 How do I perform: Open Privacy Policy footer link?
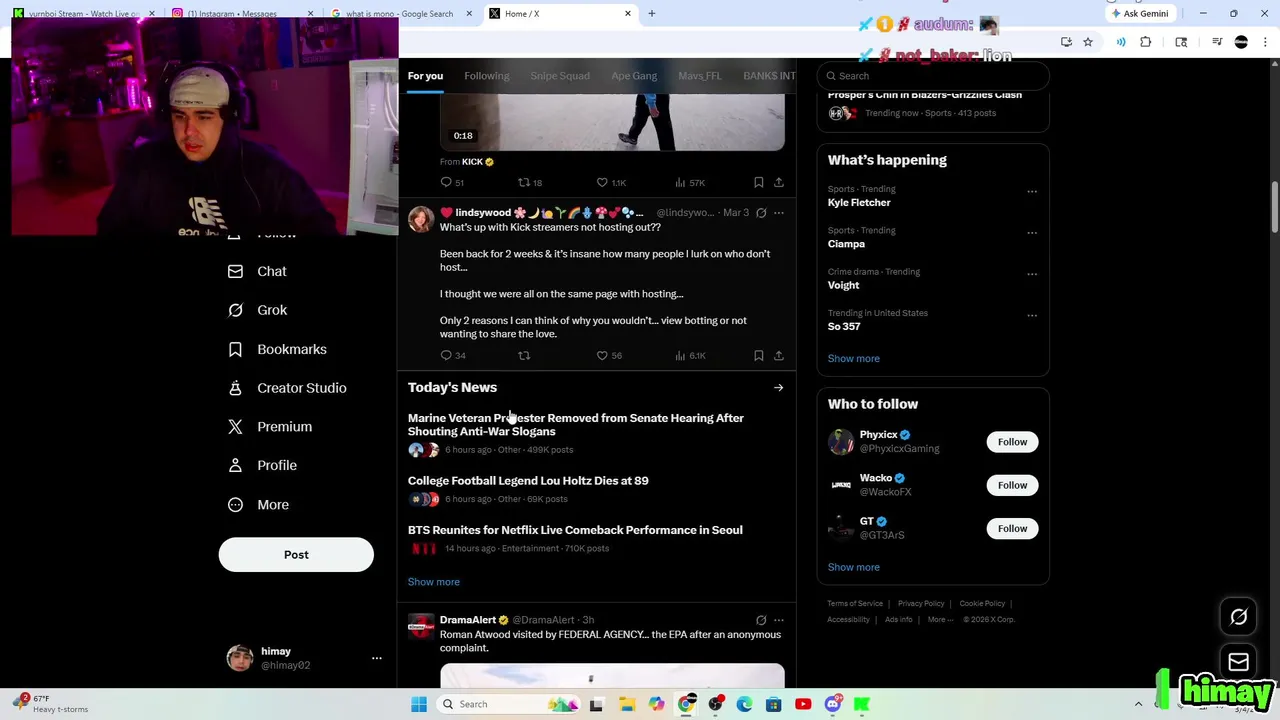[921, 604]
